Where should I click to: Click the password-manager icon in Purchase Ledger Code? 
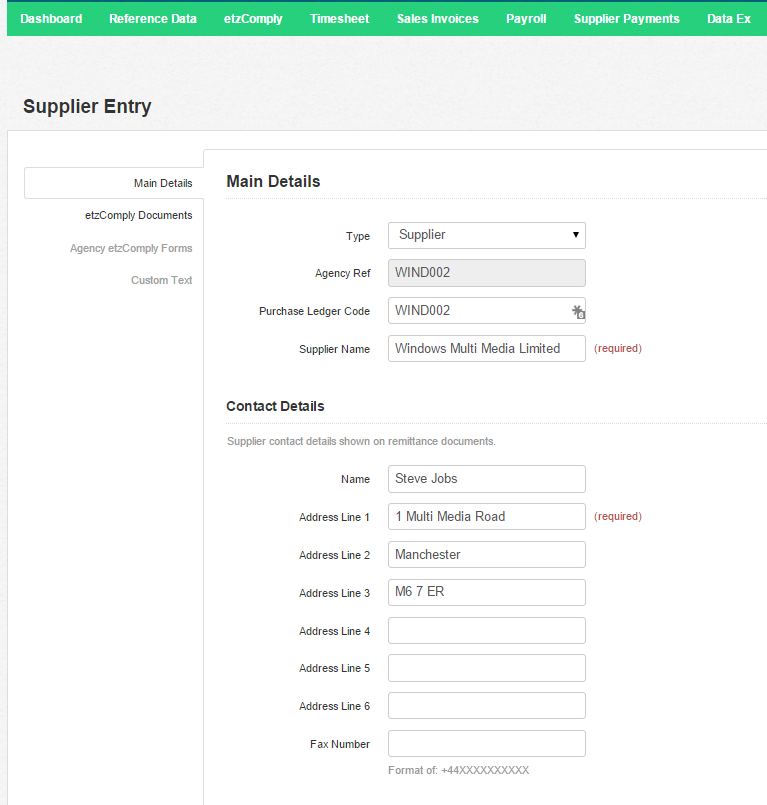point(578,312)
